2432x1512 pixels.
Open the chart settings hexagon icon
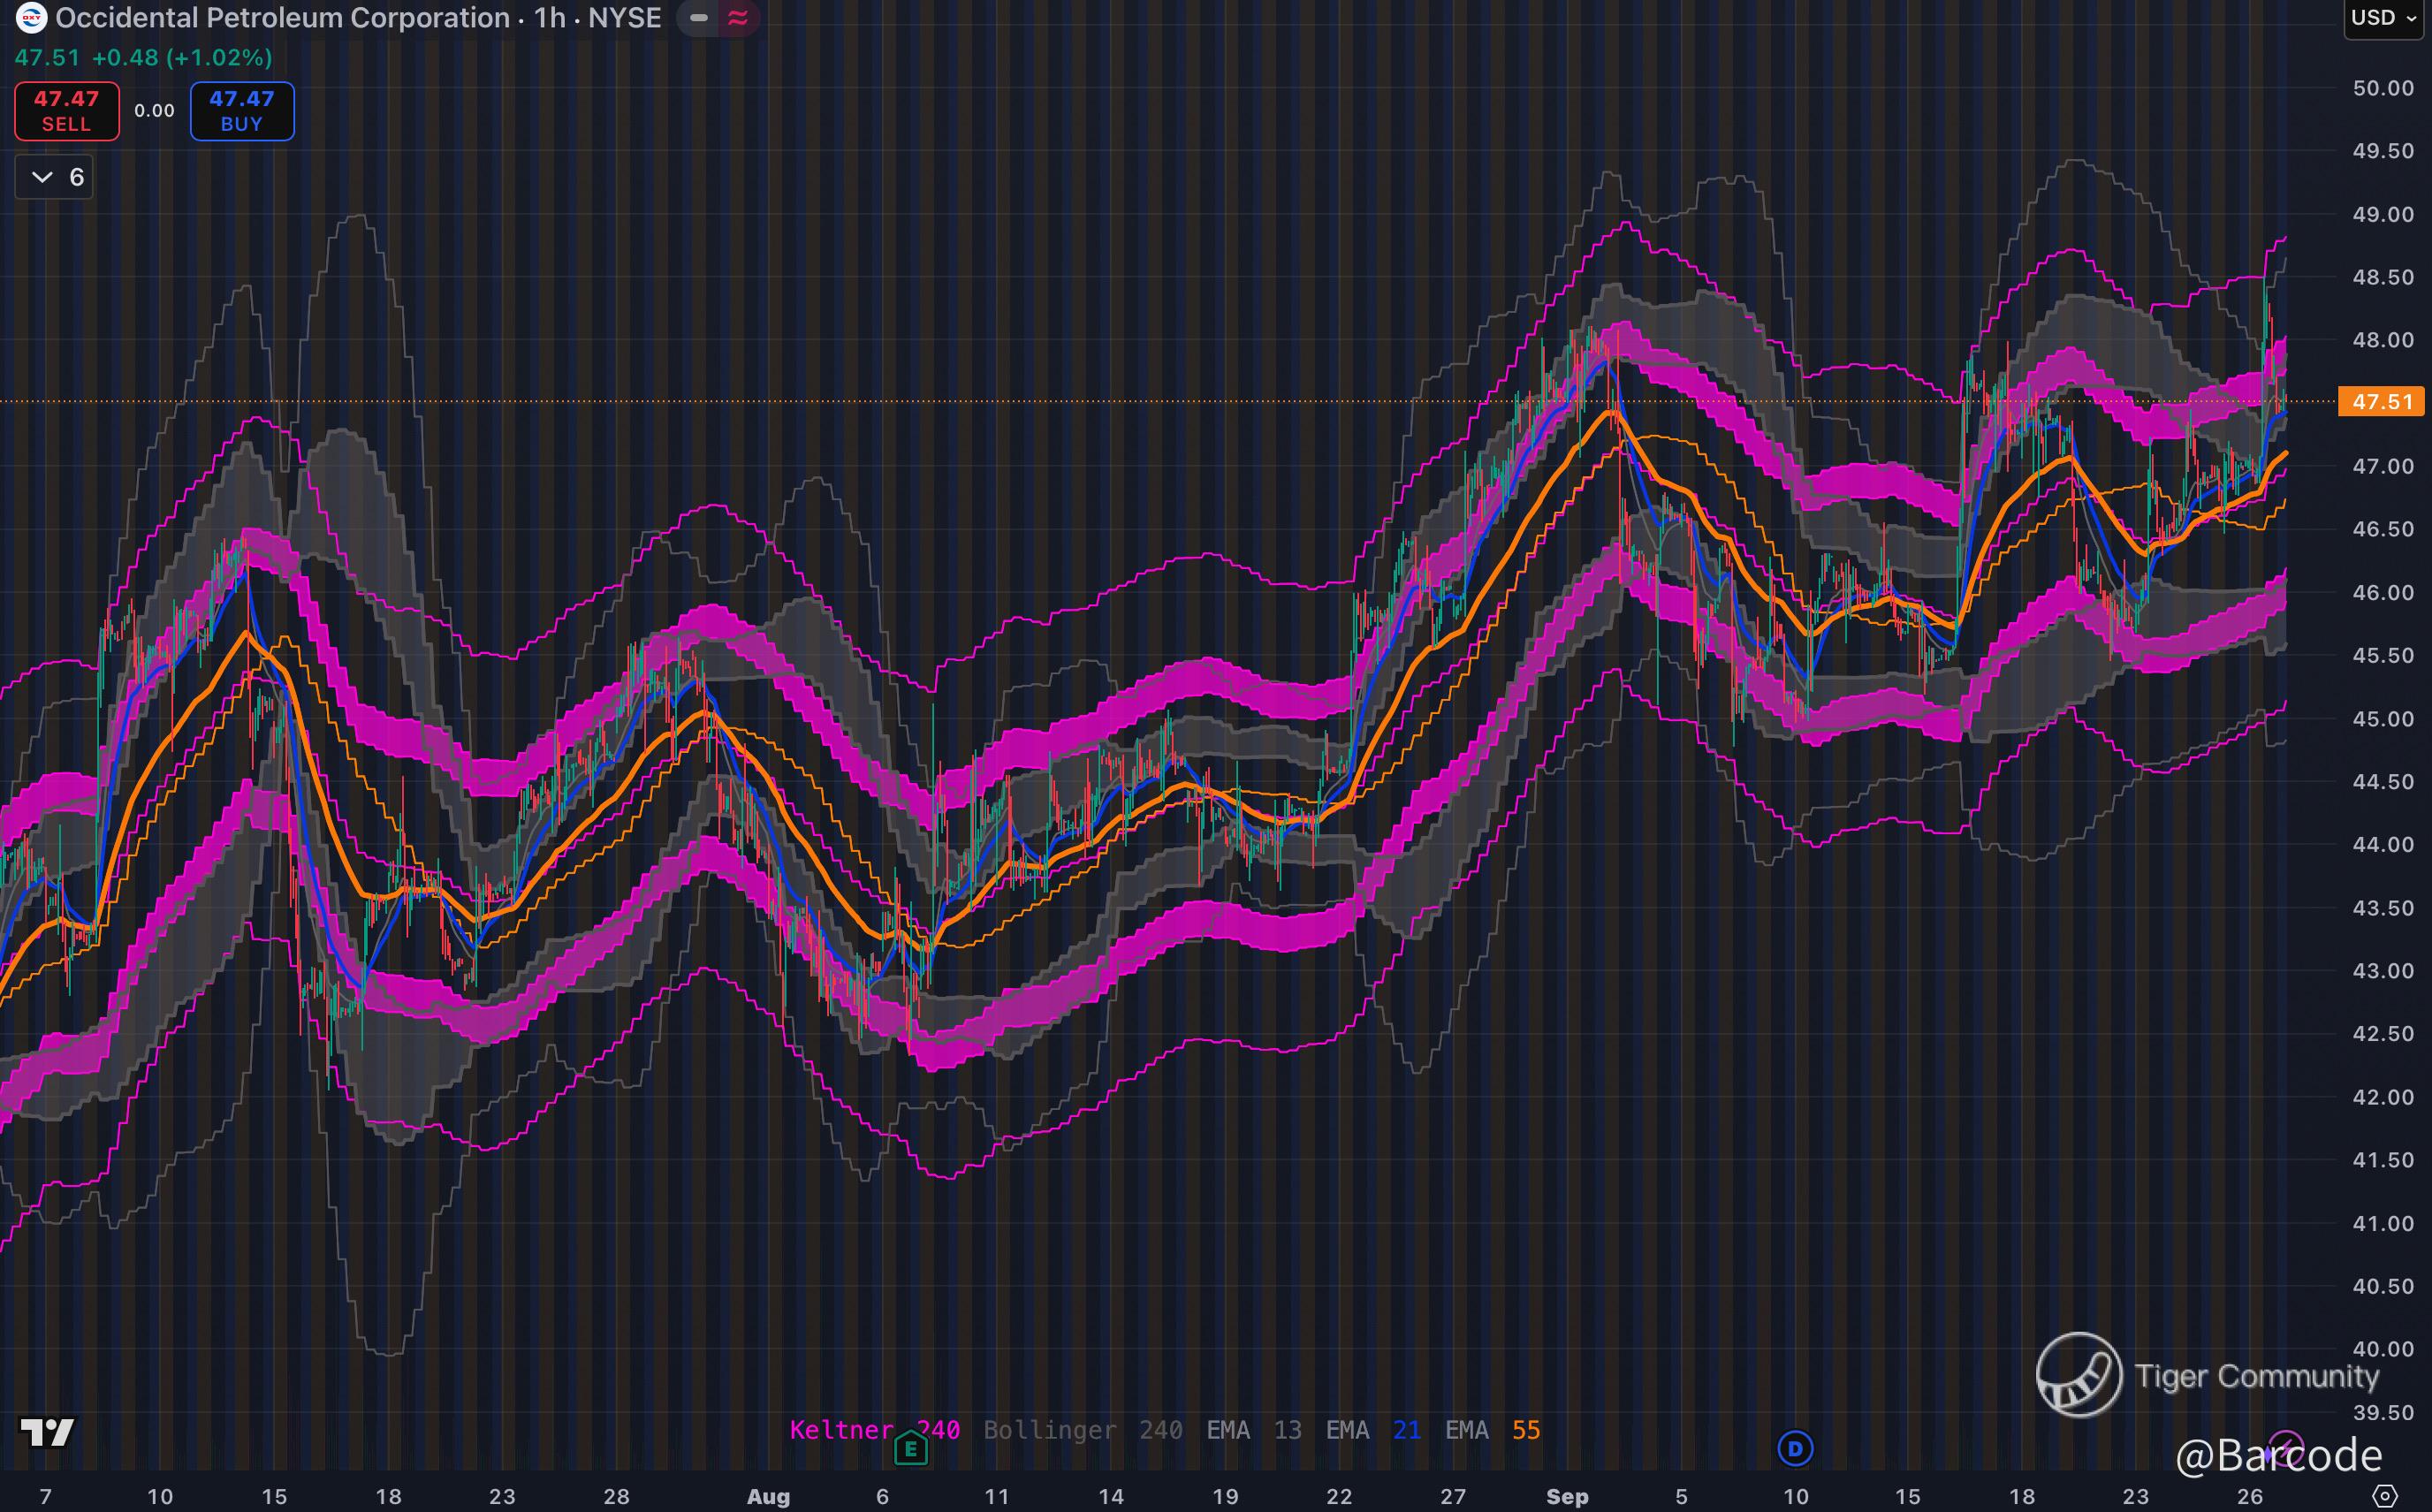pyautogui.click(x=2385, y=1496)
